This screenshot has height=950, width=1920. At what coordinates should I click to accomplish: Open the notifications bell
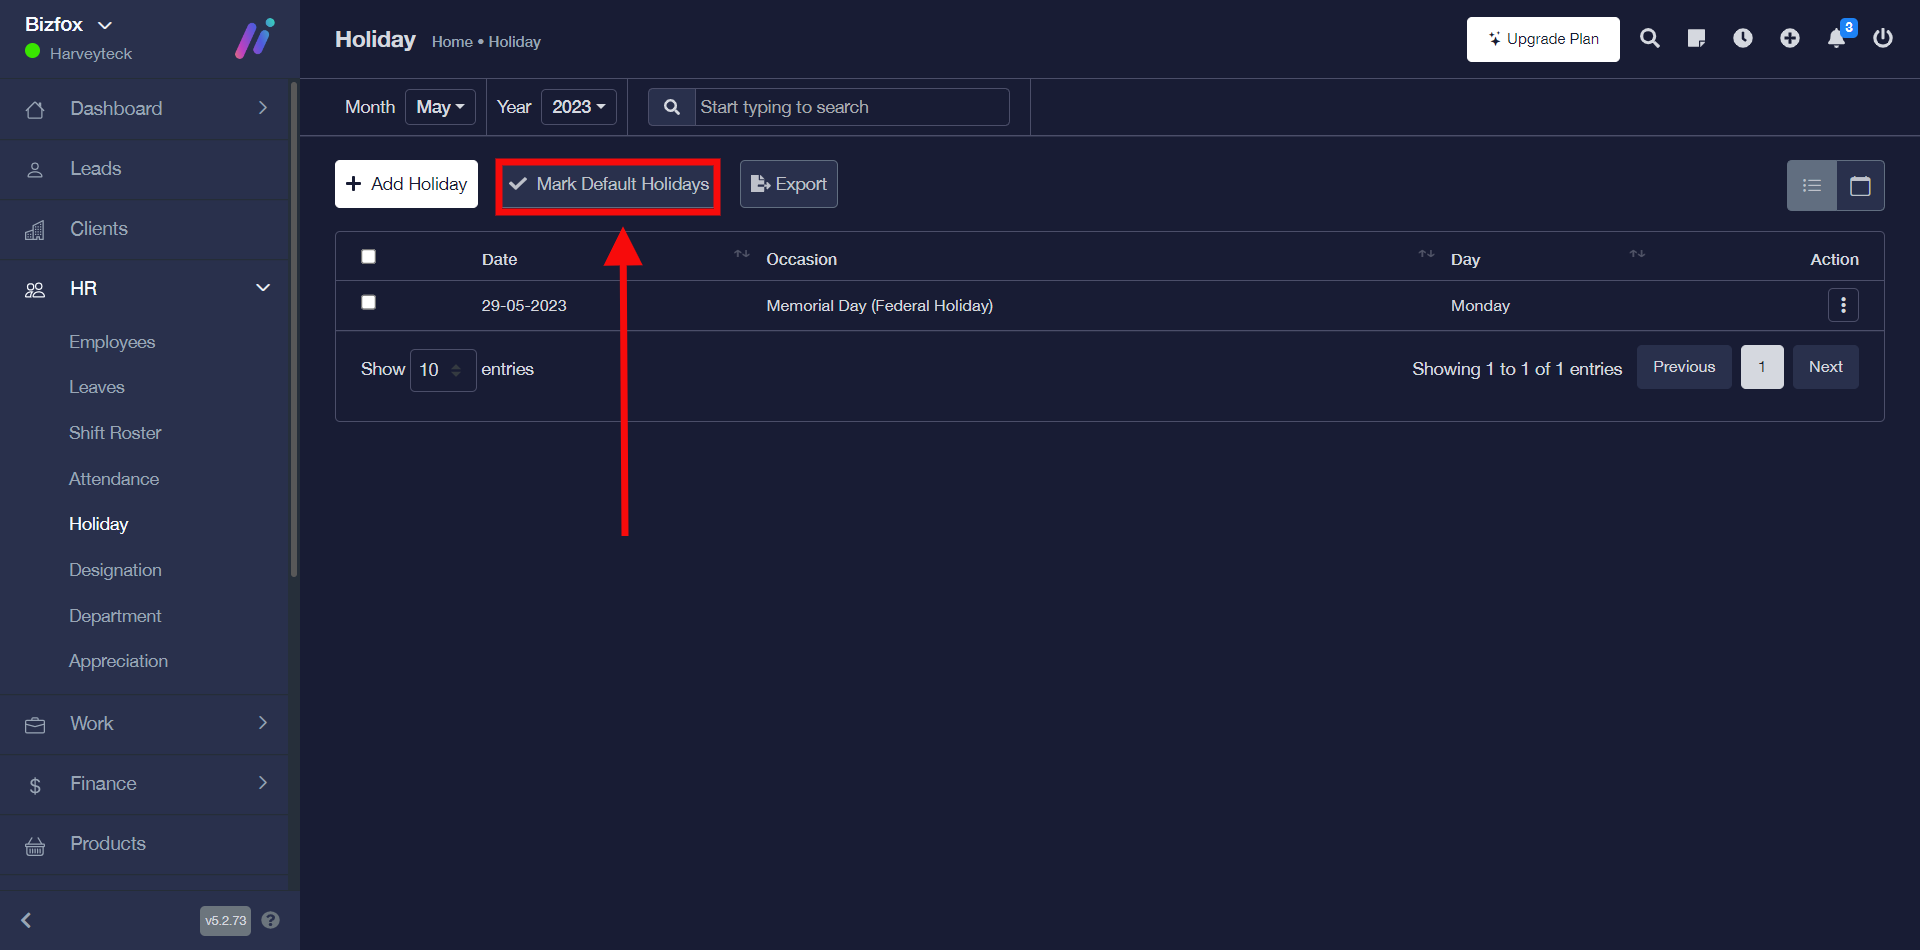point(1837,39)
